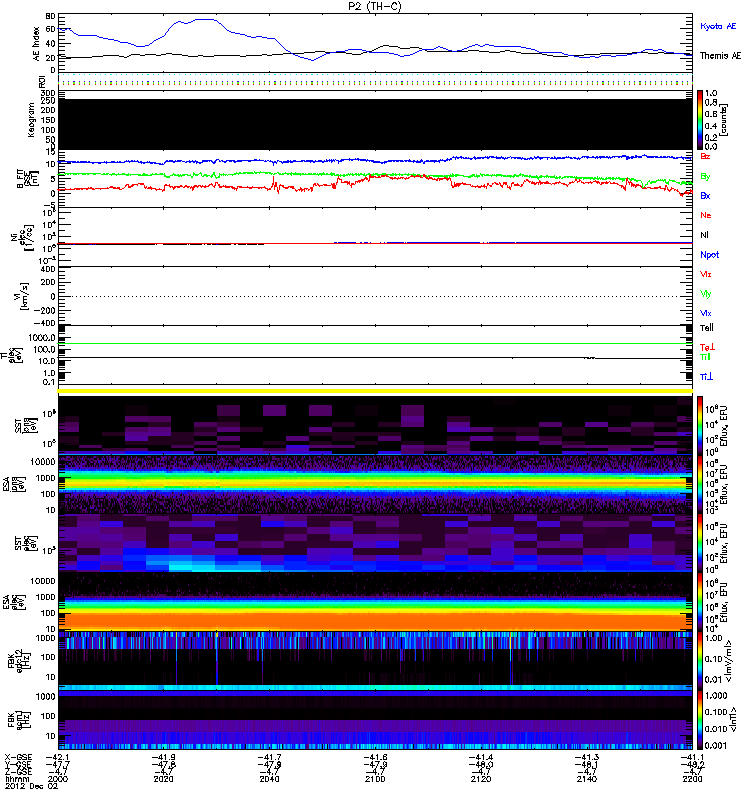Select the Themis AE legend label
The width and height of the screenshot is (750, 800).
[x=720, y=56]
